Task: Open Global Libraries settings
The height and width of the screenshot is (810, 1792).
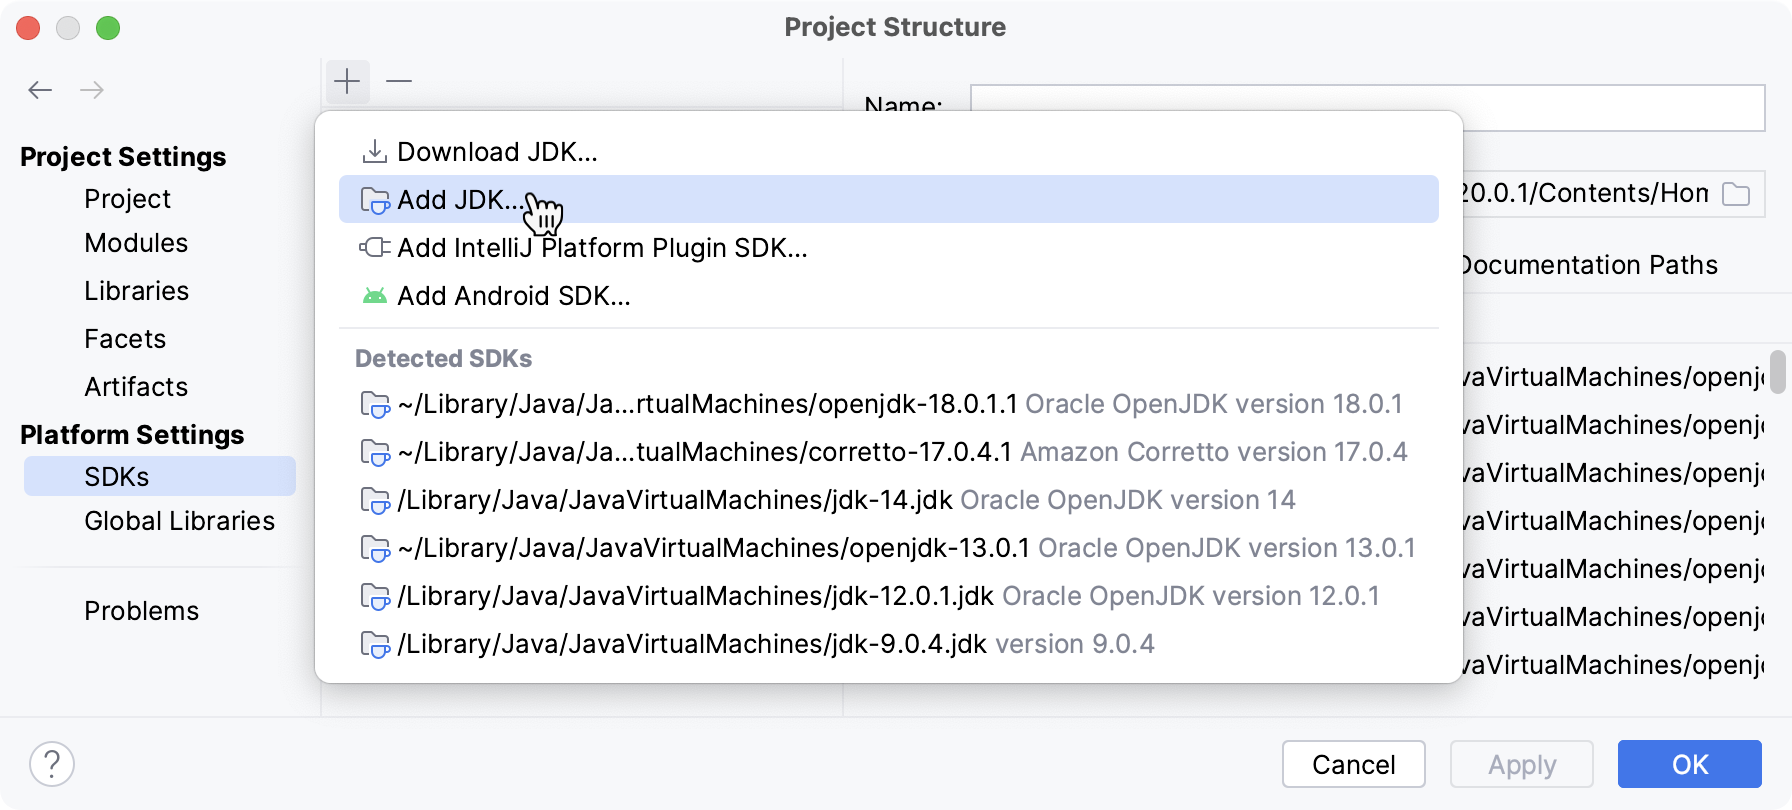Action: [x=180, y=521]
